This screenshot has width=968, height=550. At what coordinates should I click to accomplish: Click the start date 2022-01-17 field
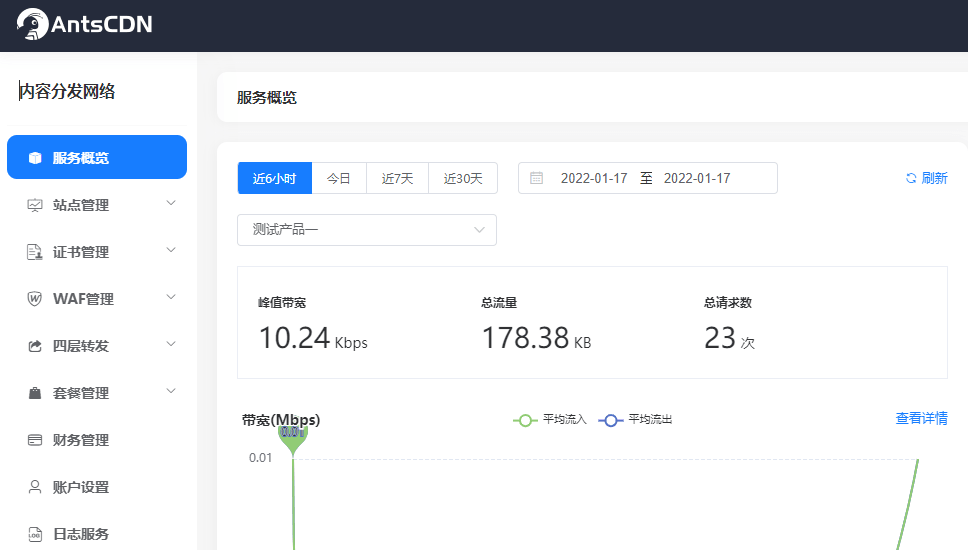(594, 178)
